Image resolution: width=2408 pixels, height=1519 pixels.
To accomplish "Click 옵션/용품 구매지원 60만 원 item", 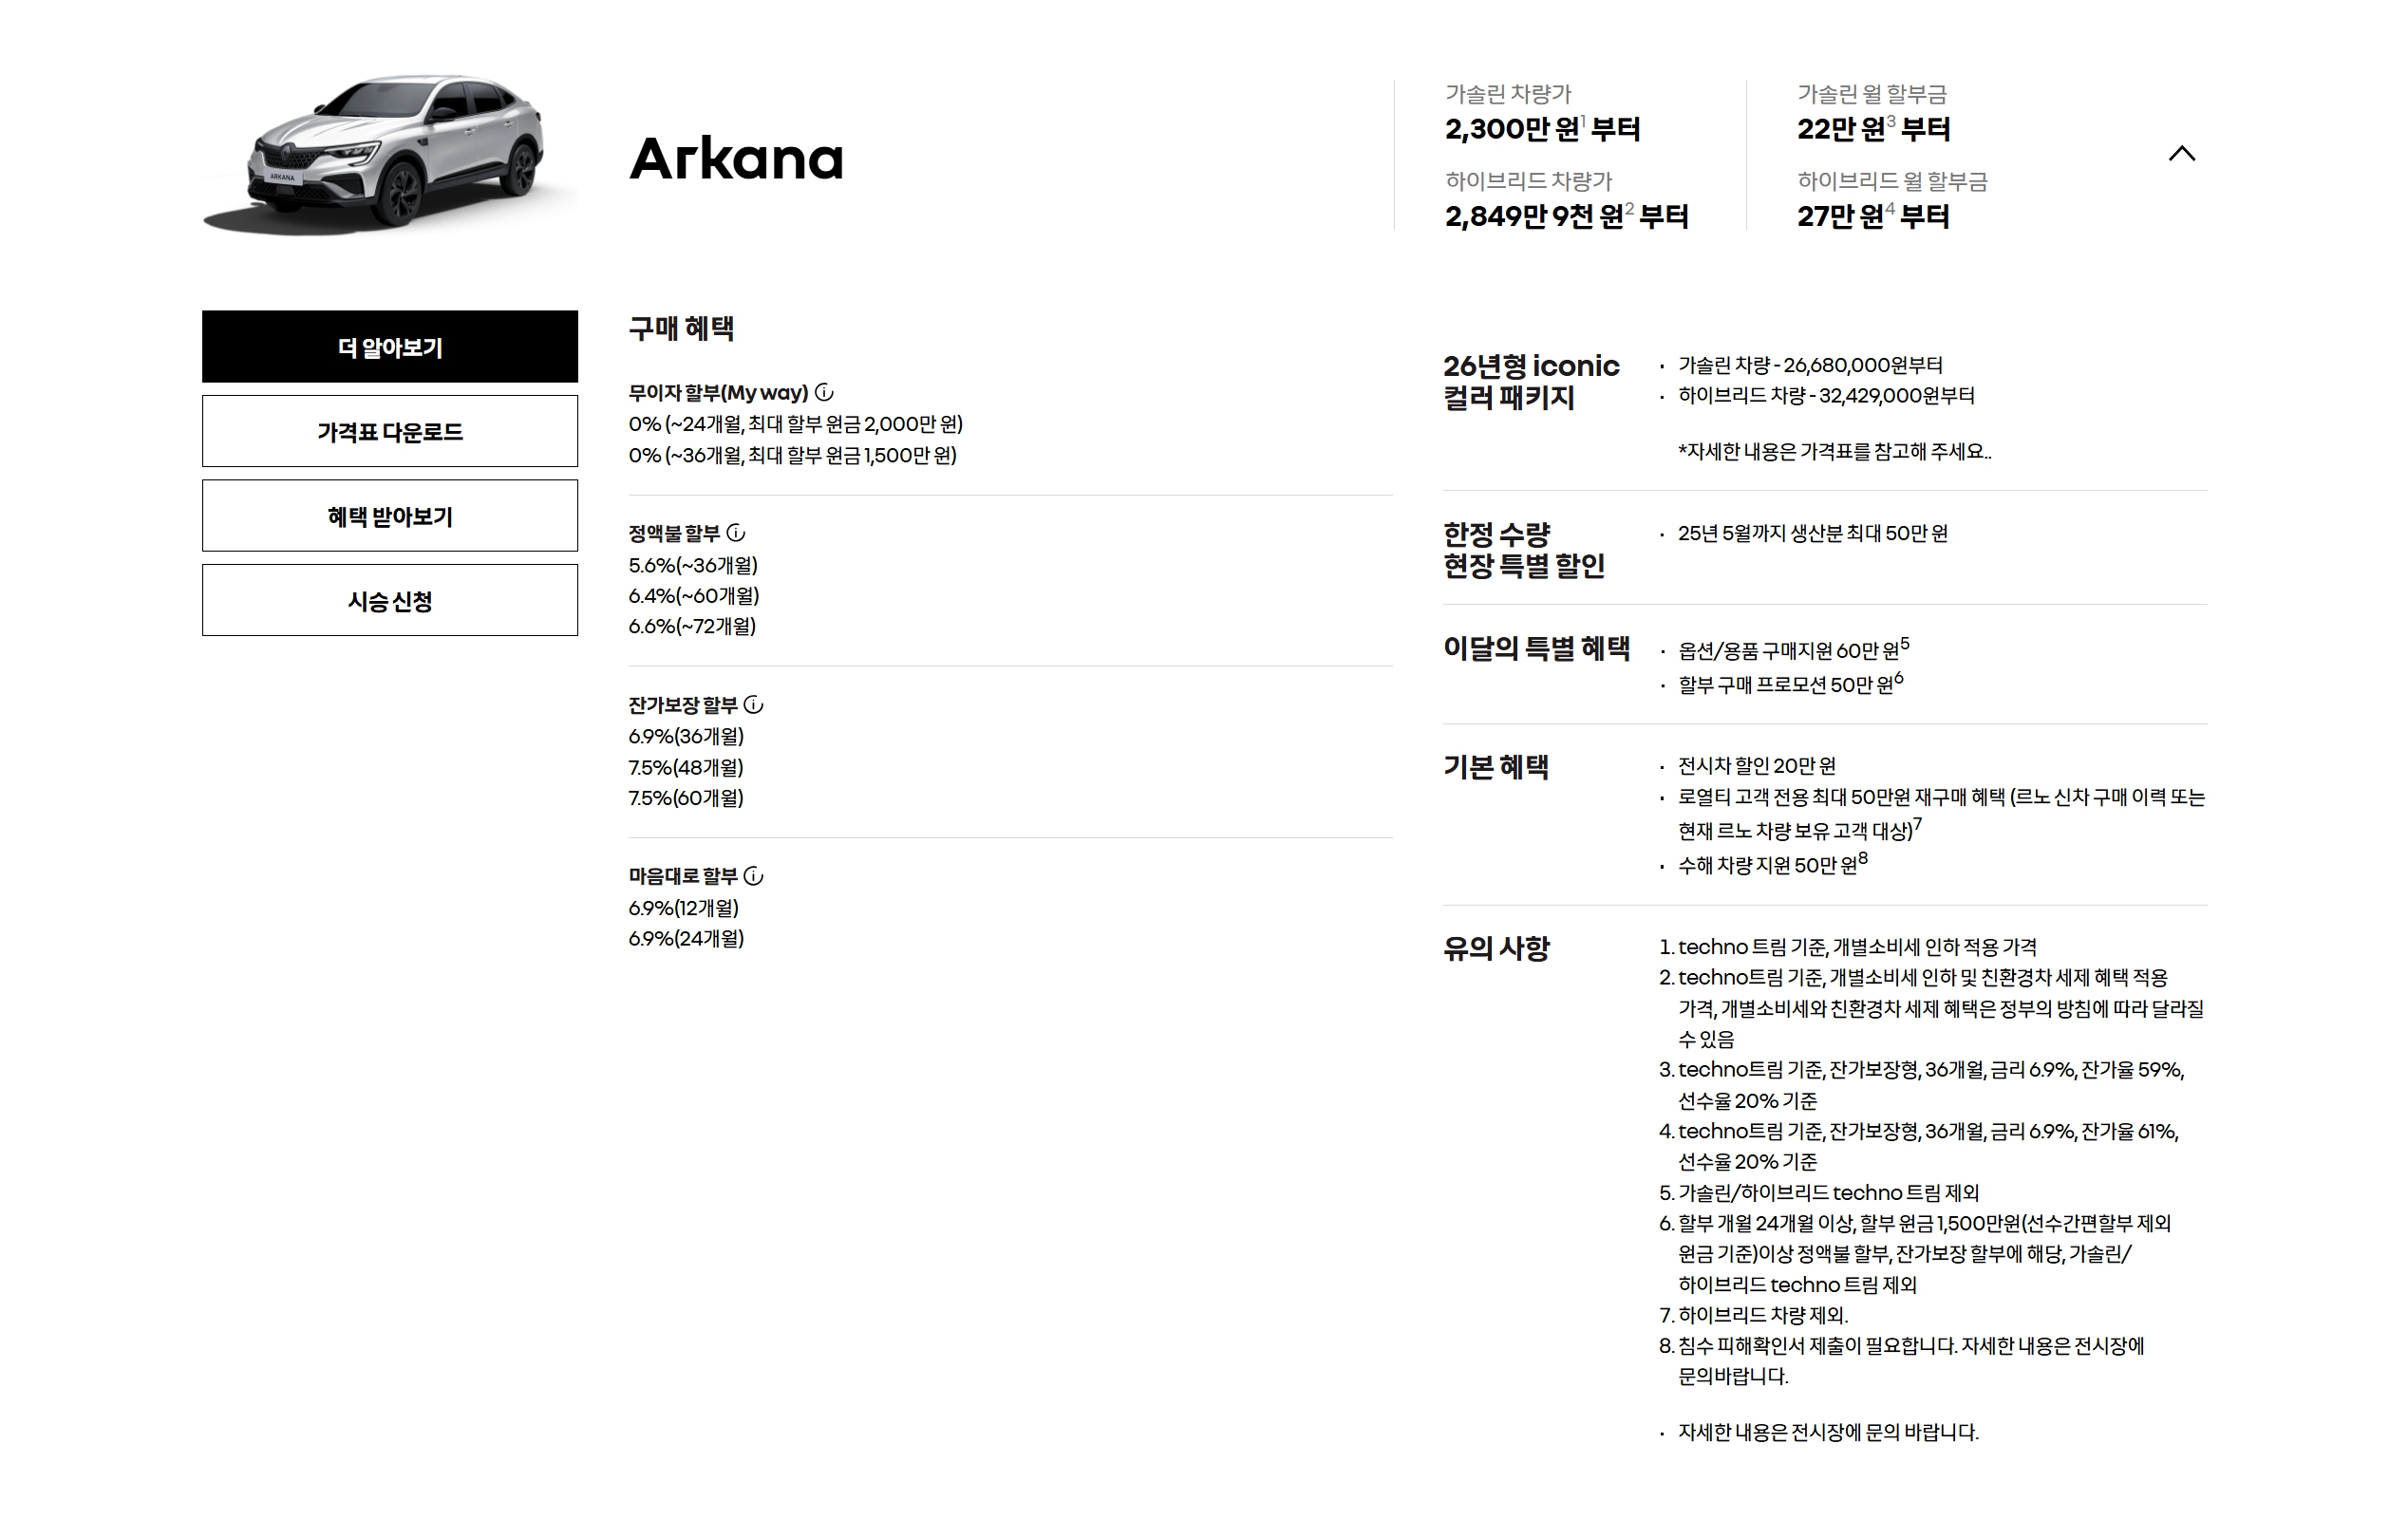I will 1788,651.
